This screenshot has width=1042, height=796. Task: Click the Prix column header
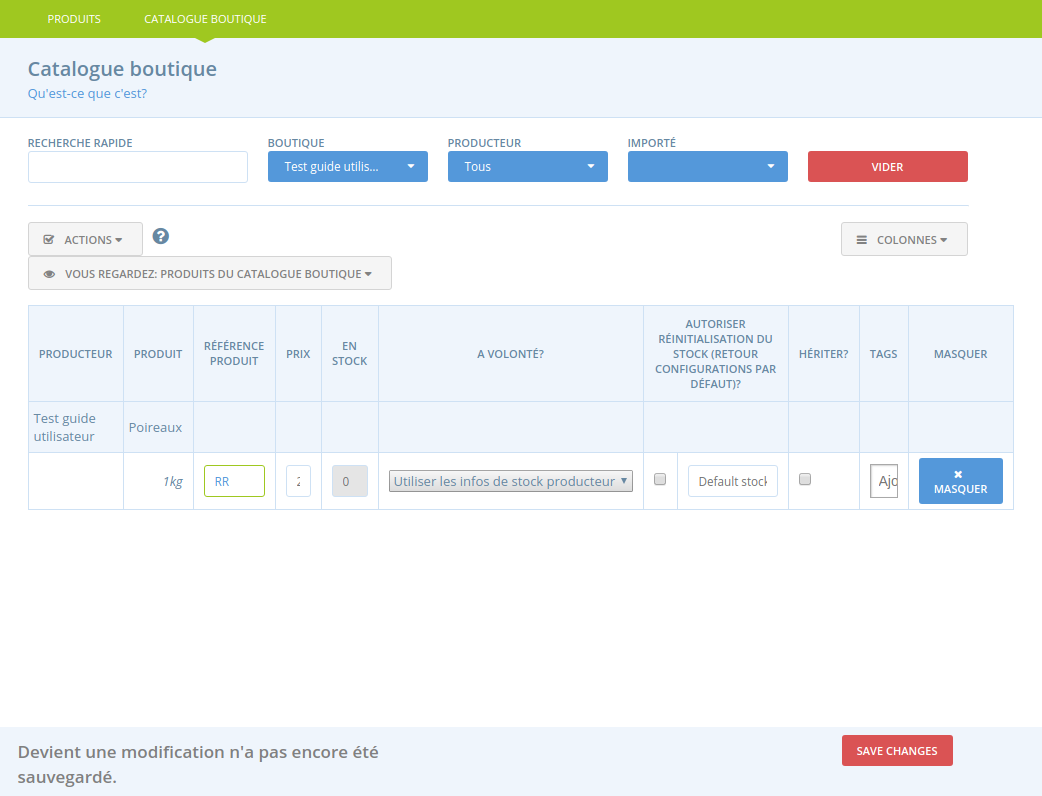pyautogui.click(x=298, y=354)
